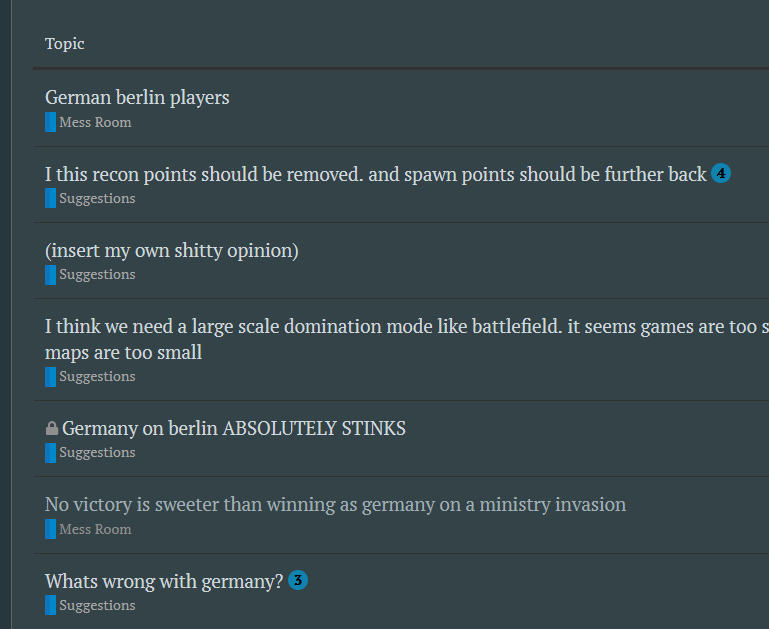Click the blue category swatch beside first Mess Room
The width and height of the screenshot is (769, 629).
pyautogui.click(x=51, y=122)
